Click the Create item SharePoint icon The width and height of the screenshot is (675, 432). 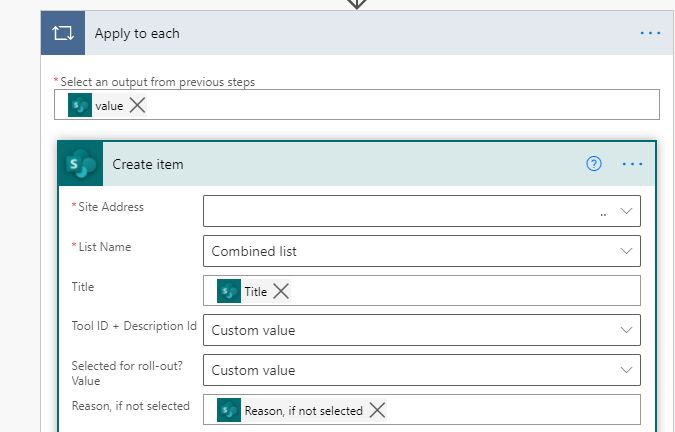pyautogui.click(x=79, y=164)
